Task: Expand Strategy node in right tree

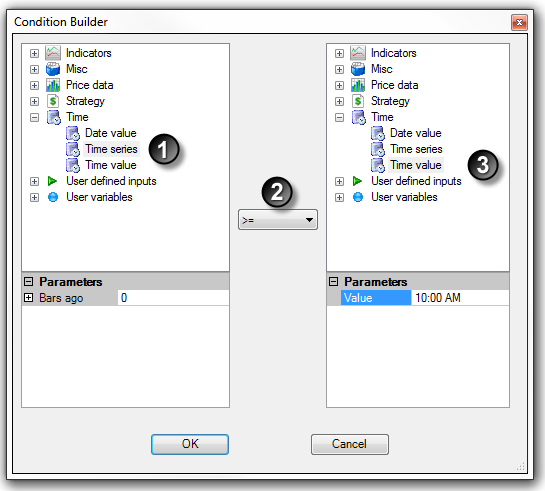Action: (x=339, y=101)
